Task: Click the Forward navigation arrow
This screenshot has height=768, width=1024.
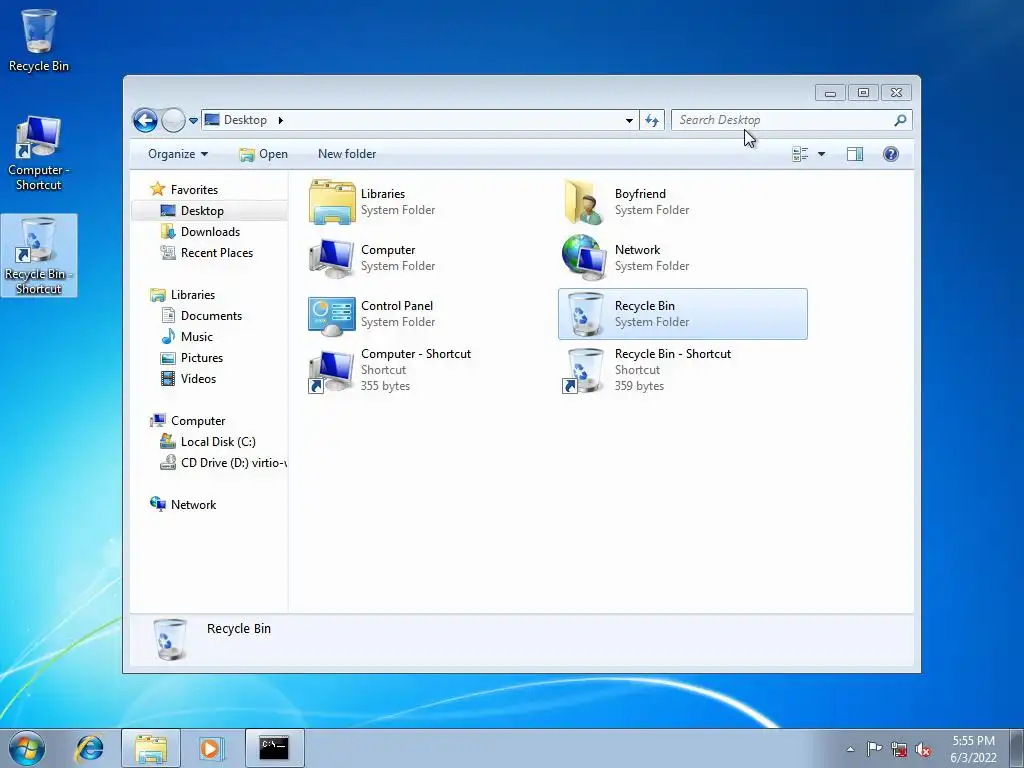Action: coord(173,120)
